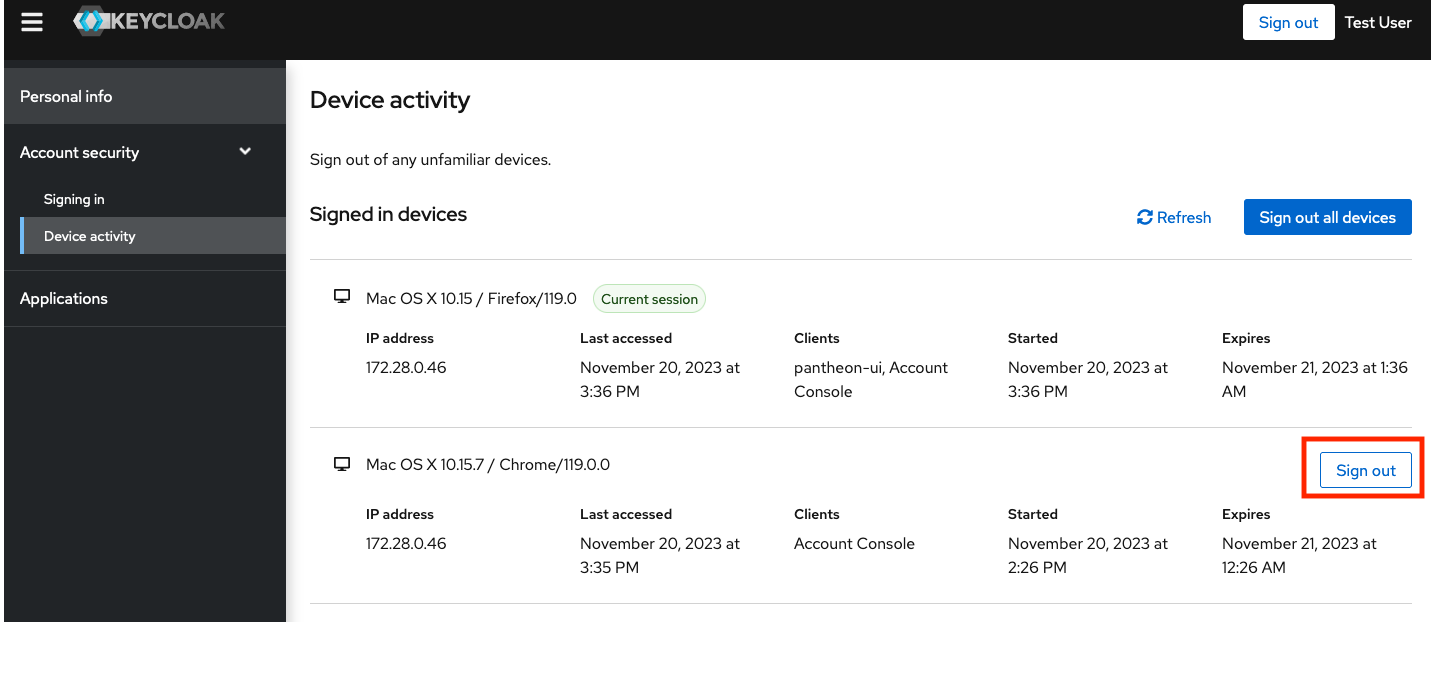The width and height of the screenshot is (1435, 691).
Task: Click the circular arrows Refresh icon
Action: pyautogui.click(x=1145, y=218)
